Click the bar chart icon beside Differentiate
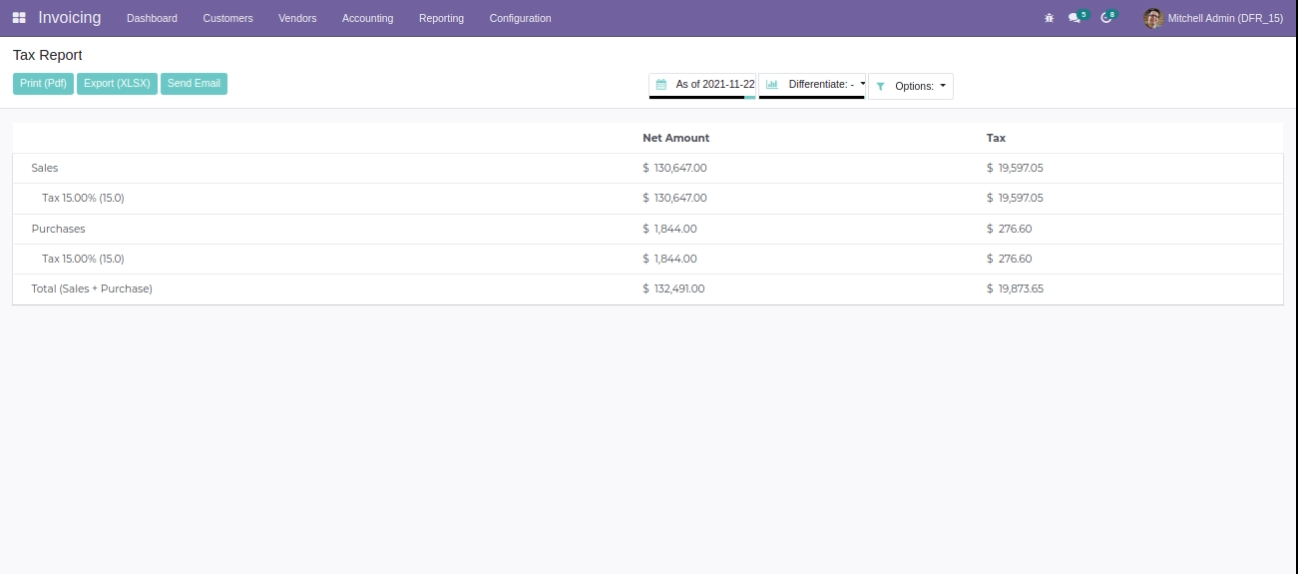Image resolution: width=1298 pixels, height=574 pixels. point(772,85)
